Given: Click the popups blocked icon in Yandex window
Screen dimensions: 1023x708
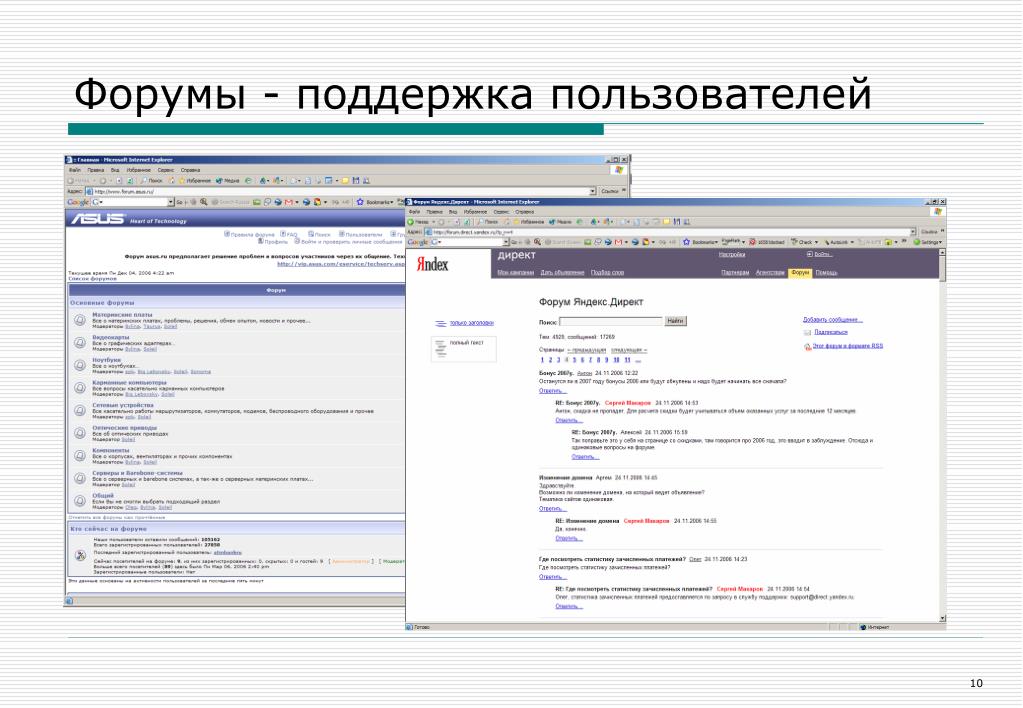Looking at the screenshot, I should click(752, 242).
